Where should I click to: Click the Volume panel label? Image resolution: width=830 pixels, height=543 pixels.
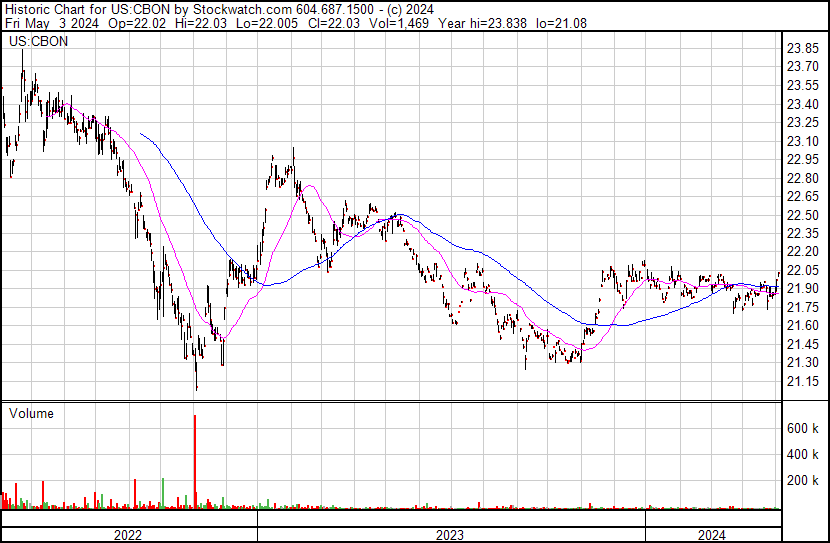click(30, 413)
